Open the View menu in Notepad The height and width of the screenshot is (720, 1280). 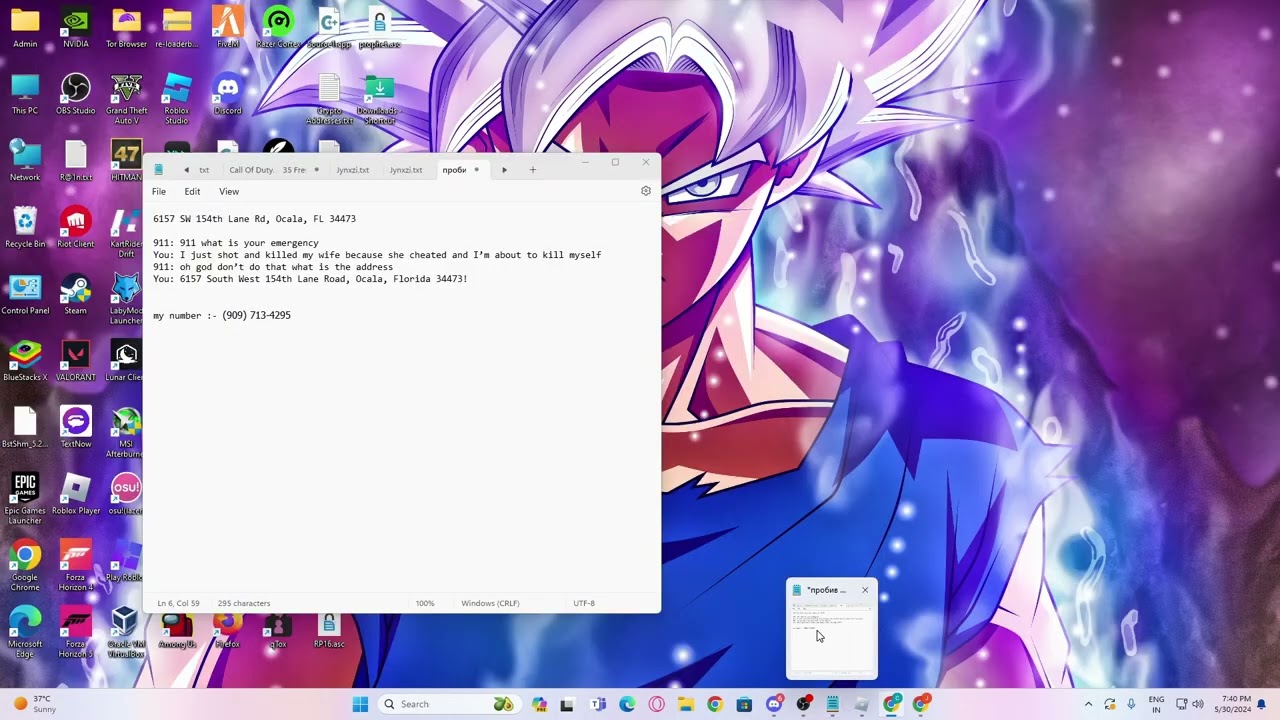click(x=229, y=191)
